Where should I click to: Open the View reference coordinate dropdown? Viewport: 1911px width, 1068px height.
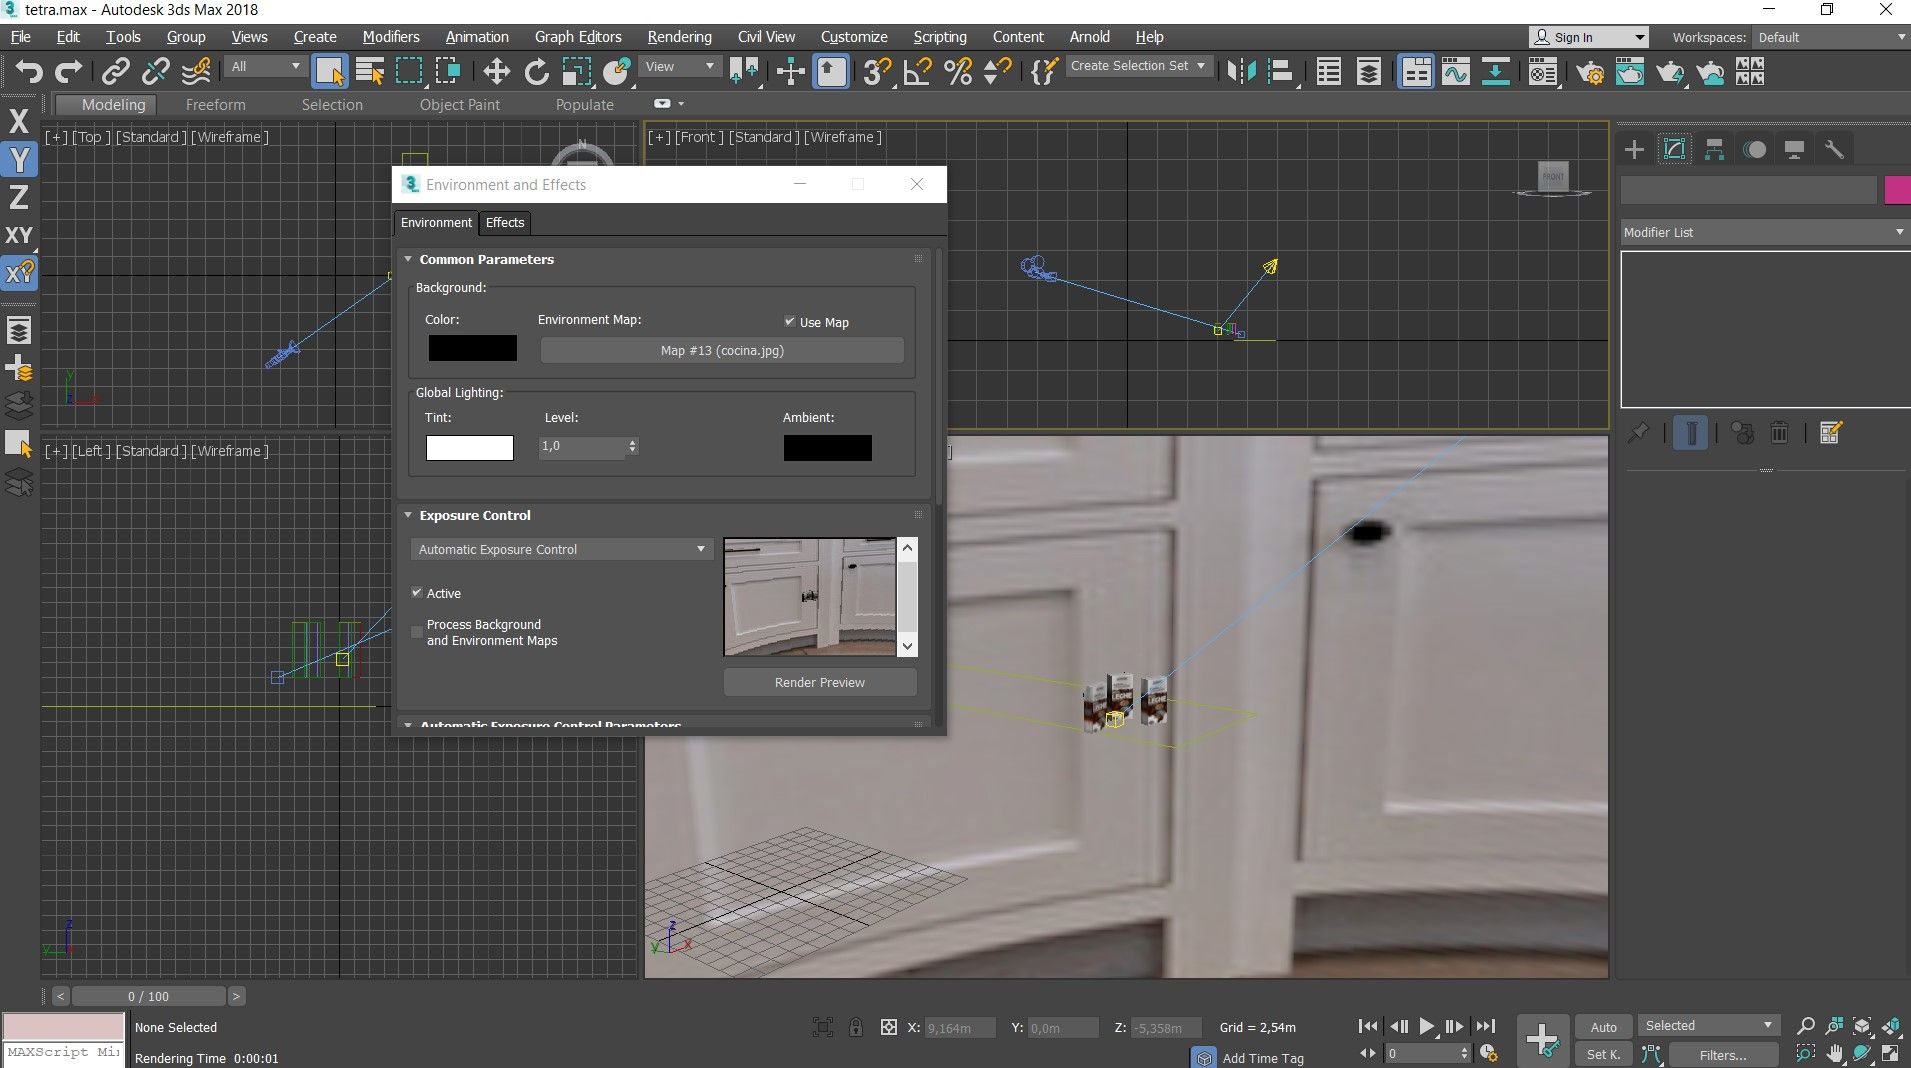click(680, 66)
